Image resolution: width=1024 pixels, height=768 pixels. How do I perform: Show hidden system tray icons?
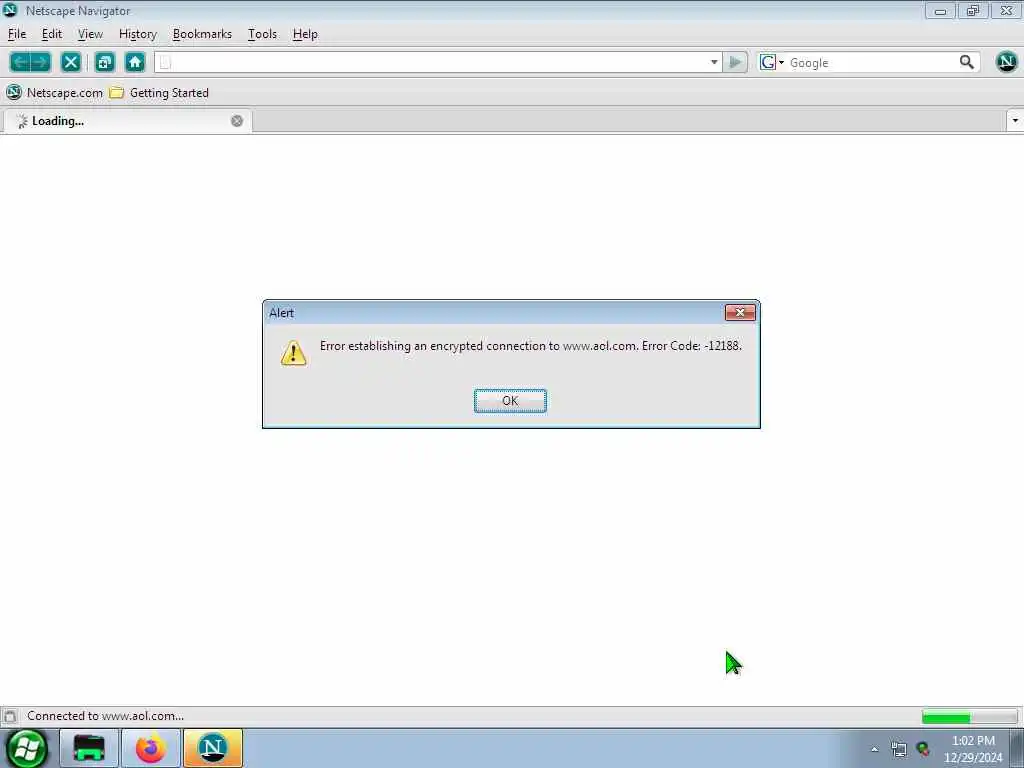click(x=874, y=749)
